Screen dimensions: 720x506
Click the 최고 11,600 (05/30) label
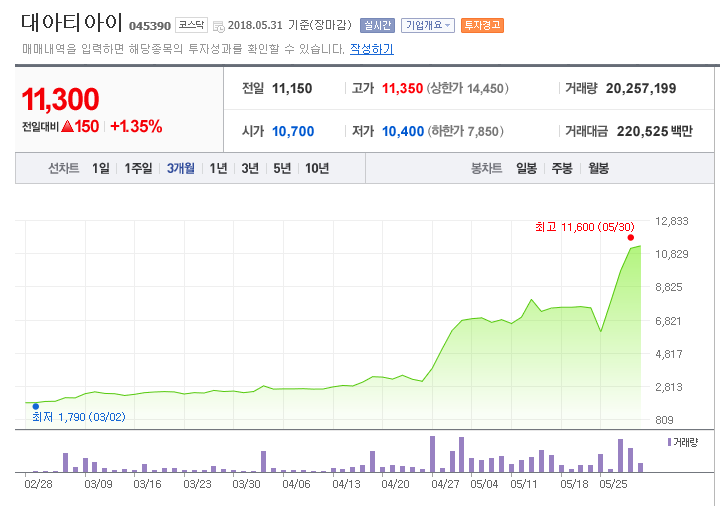[x=585, y=227]
